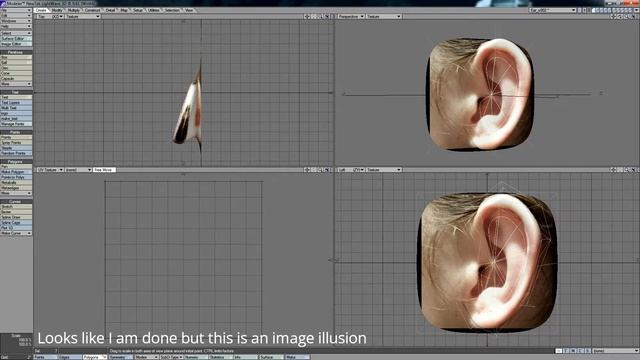Switch to the Construct tab
640x360 pixels.
coord(92,10)
